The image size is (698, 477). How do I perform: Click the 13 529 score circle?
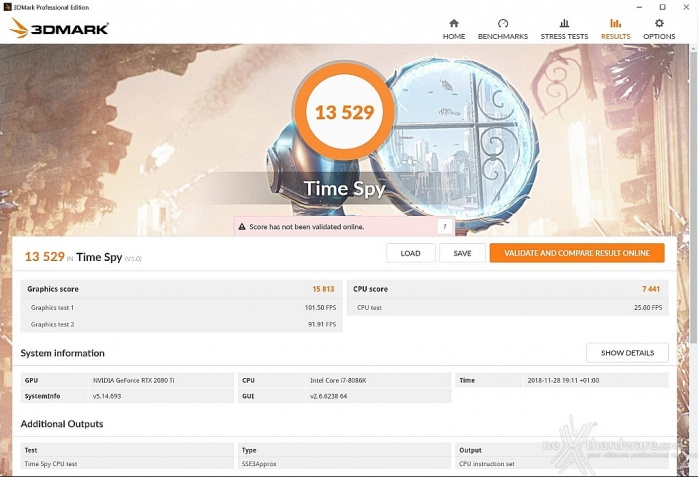click(344, 112)
